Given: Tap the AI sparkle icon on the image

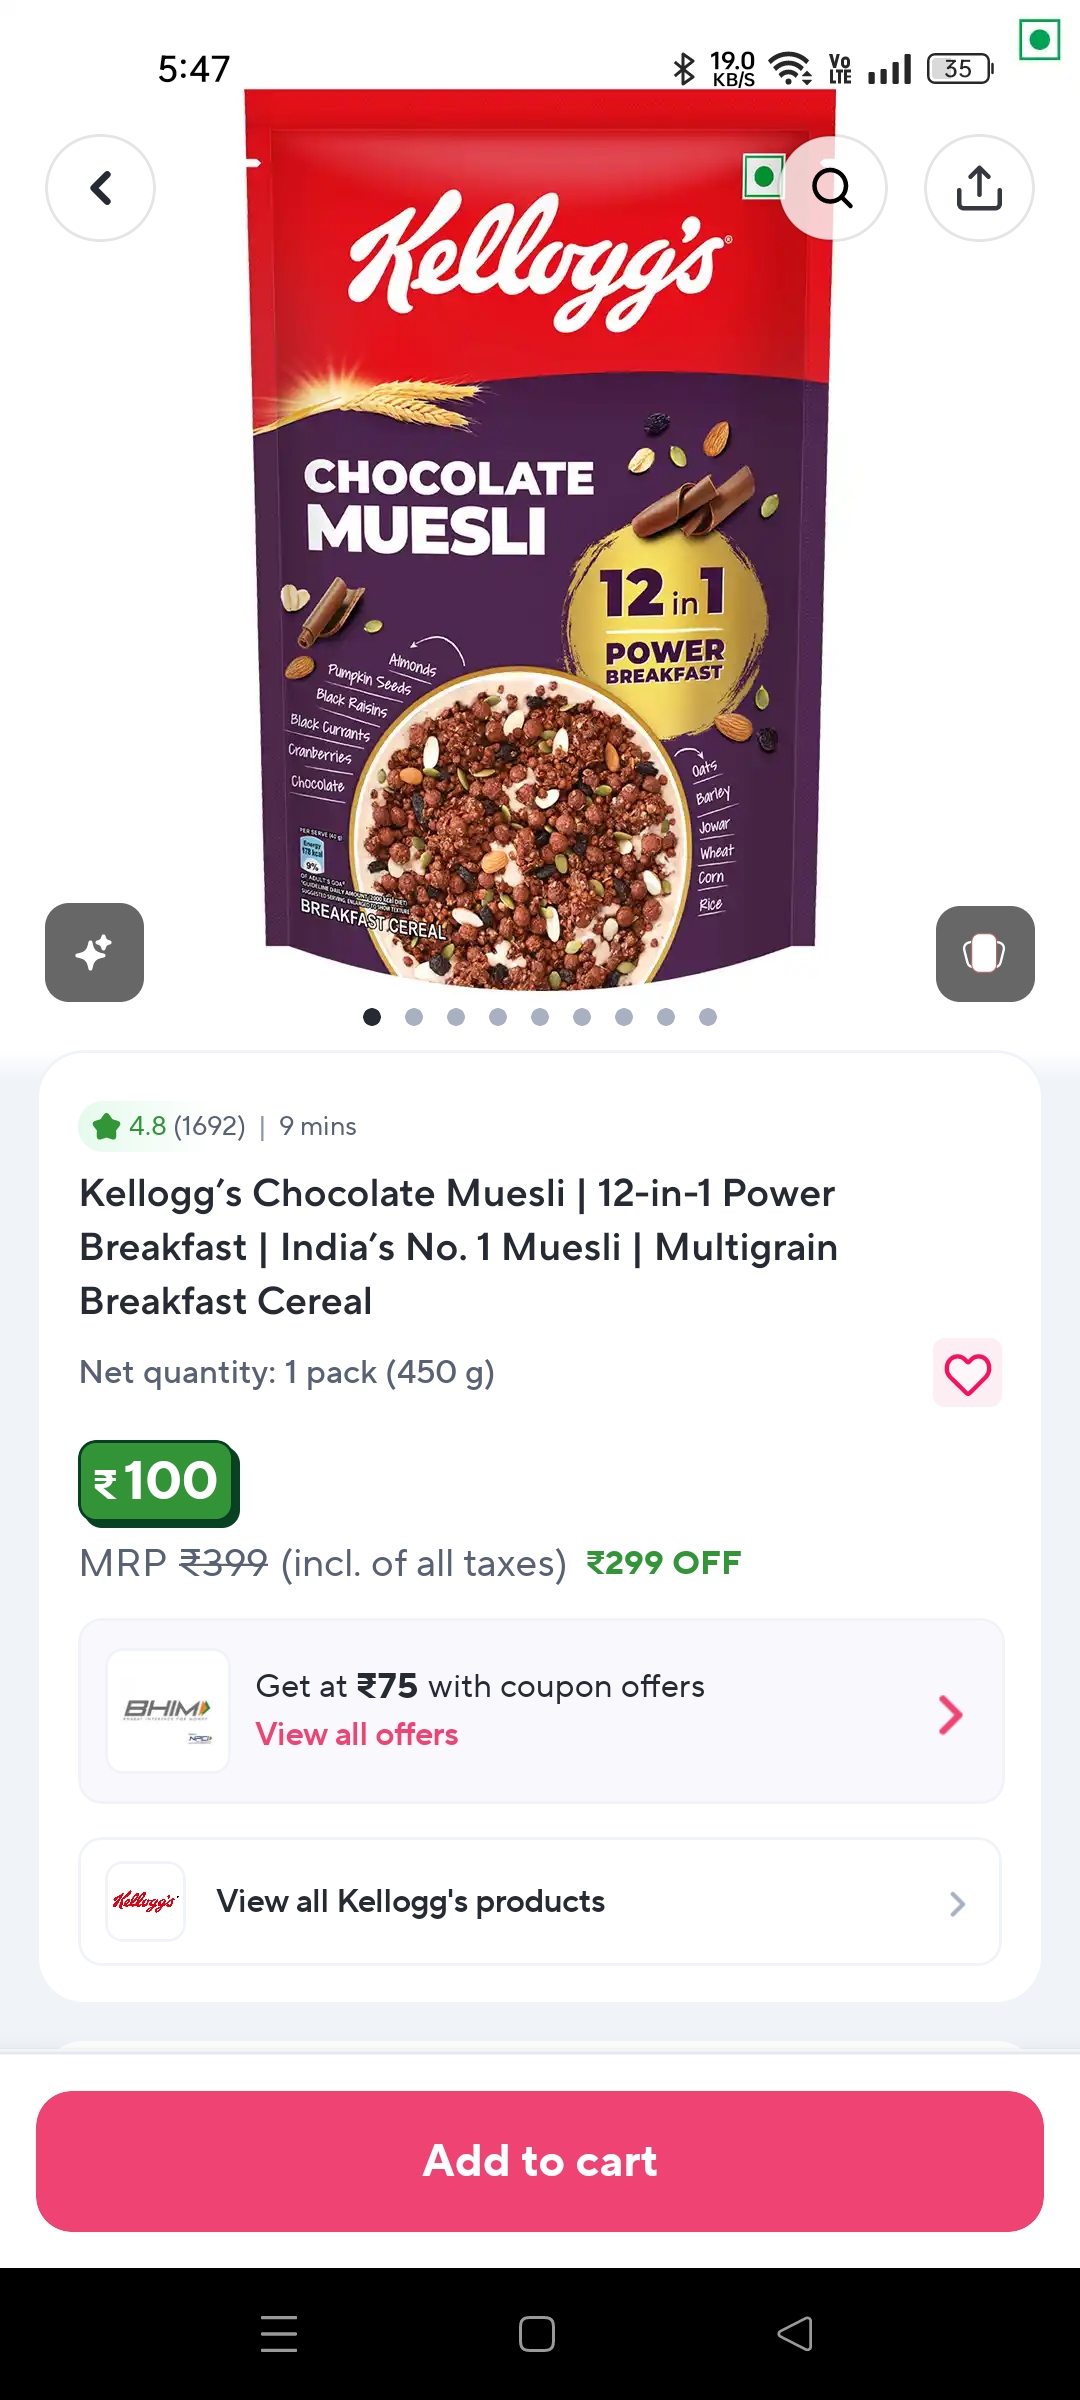Looking at the screenshot, I should coord(94,952).
